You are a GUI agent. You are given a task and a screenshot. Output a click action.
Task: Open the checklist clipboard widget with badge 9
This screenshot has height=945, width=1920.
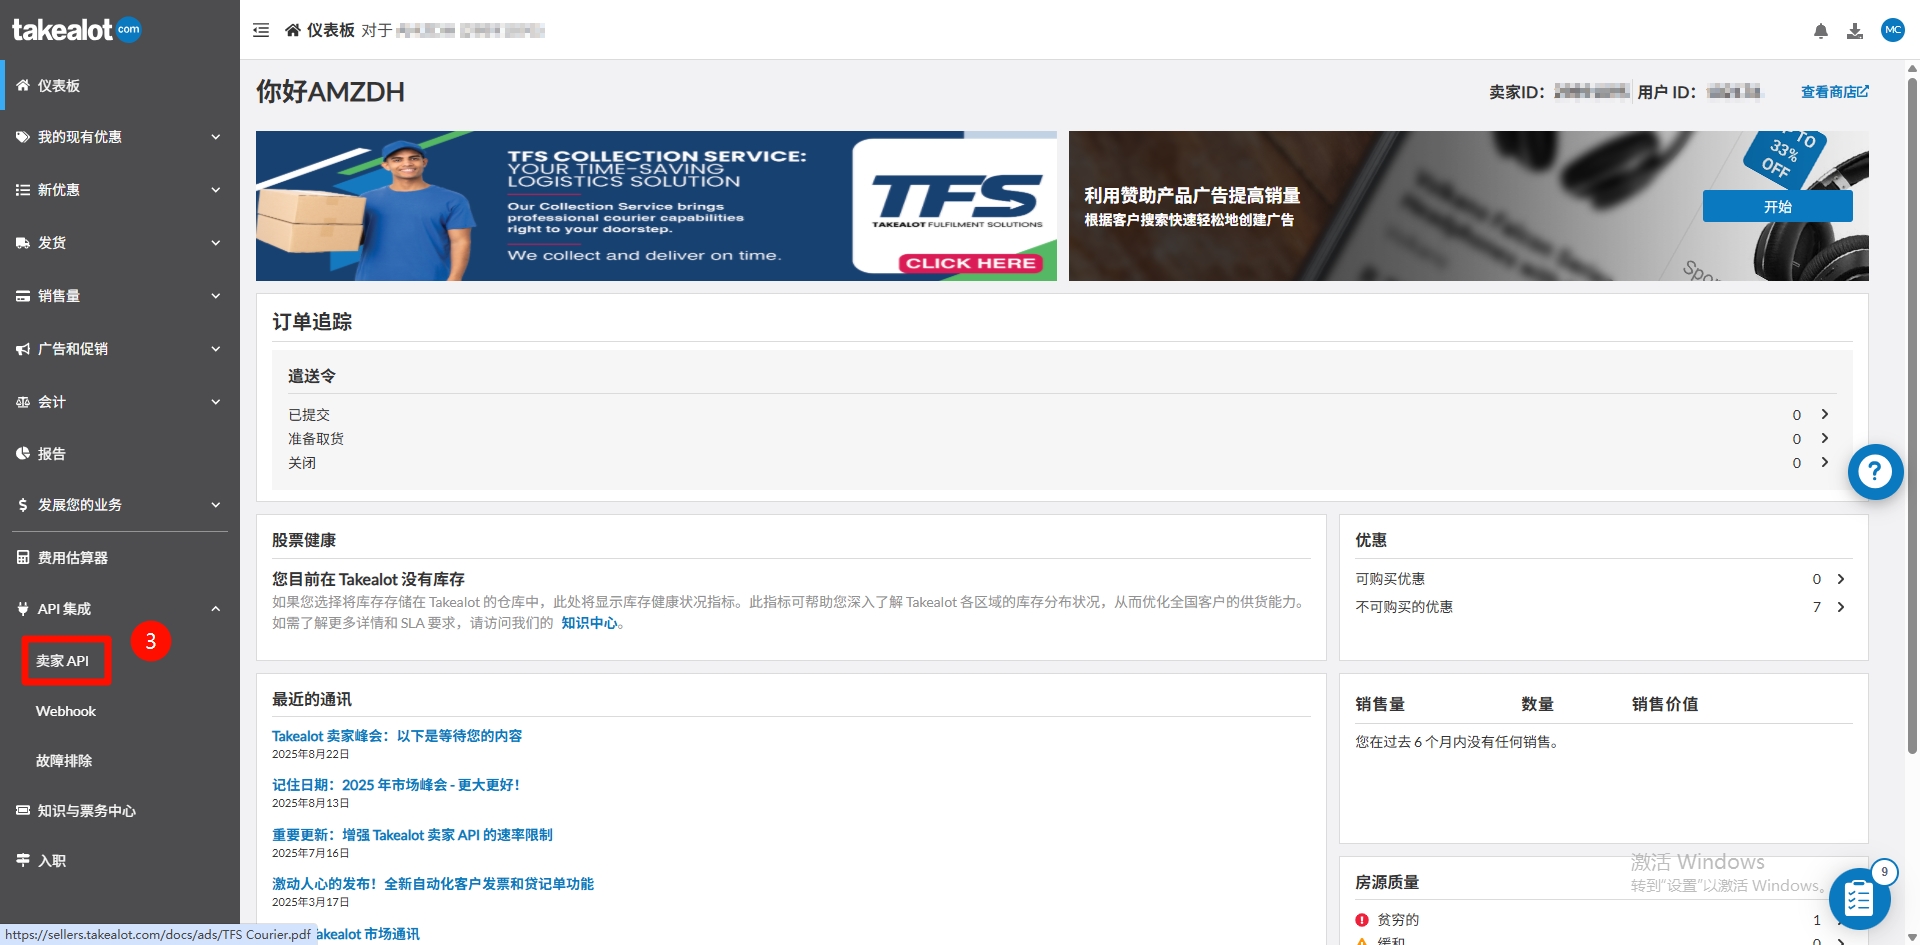point(1859,898)
